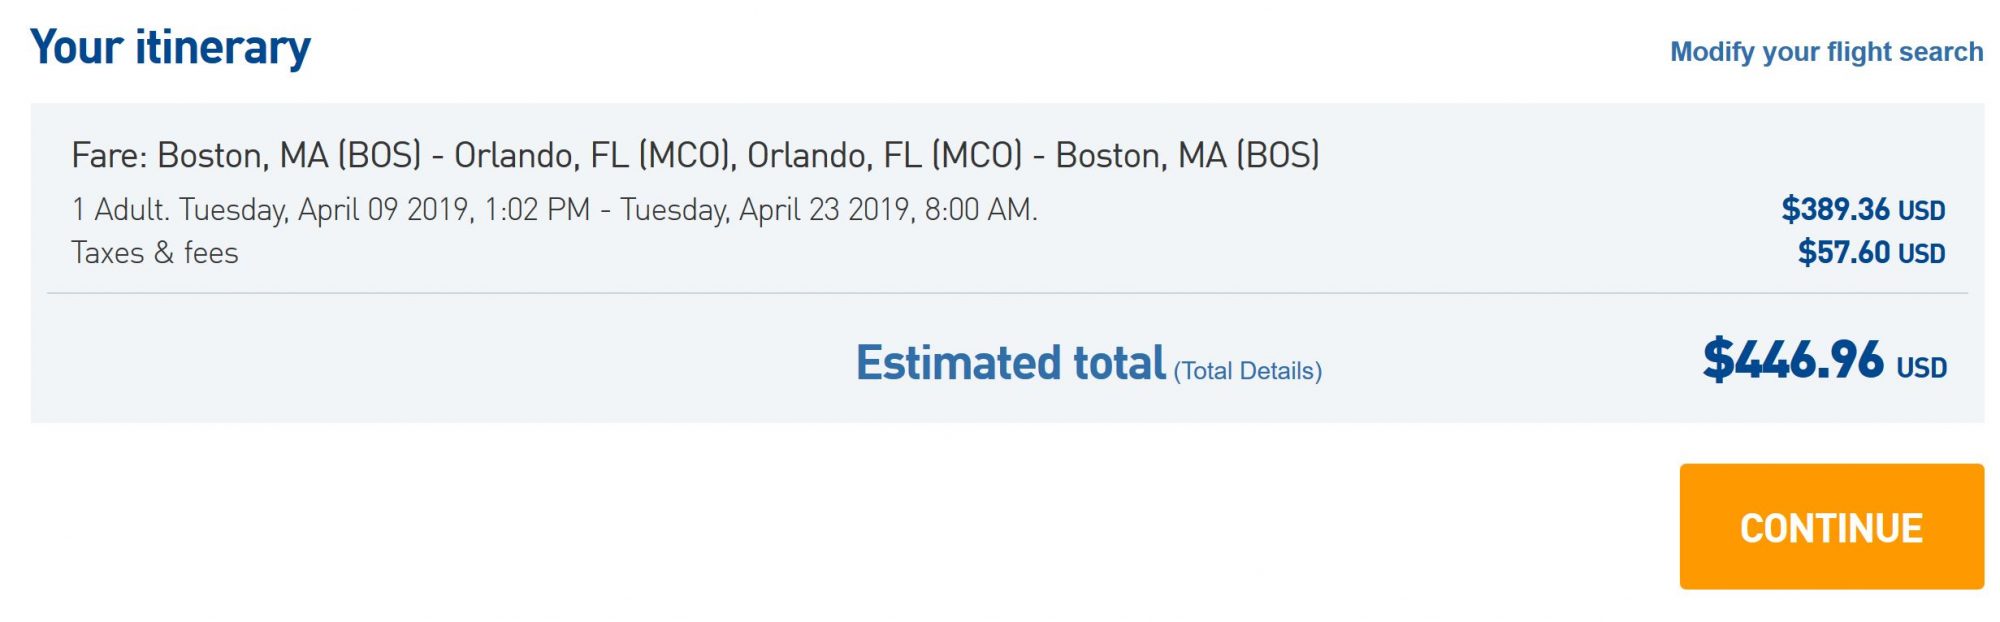Click the Estimated total label
This screenshot has width=2000, height=622.
[x=1011, y=363]
